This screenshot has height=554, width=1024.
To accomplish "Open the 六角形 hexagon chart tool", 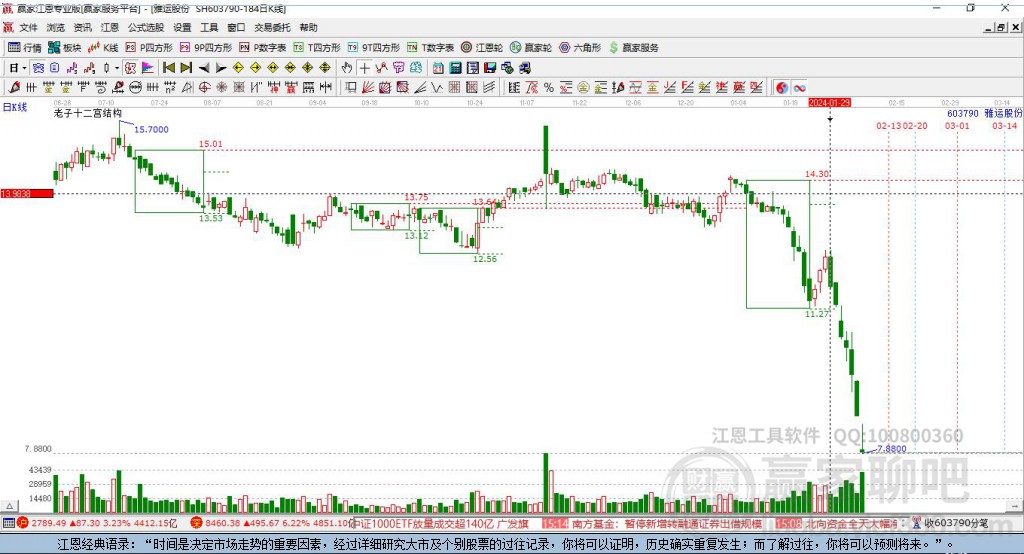I will (x=580, y=48).
